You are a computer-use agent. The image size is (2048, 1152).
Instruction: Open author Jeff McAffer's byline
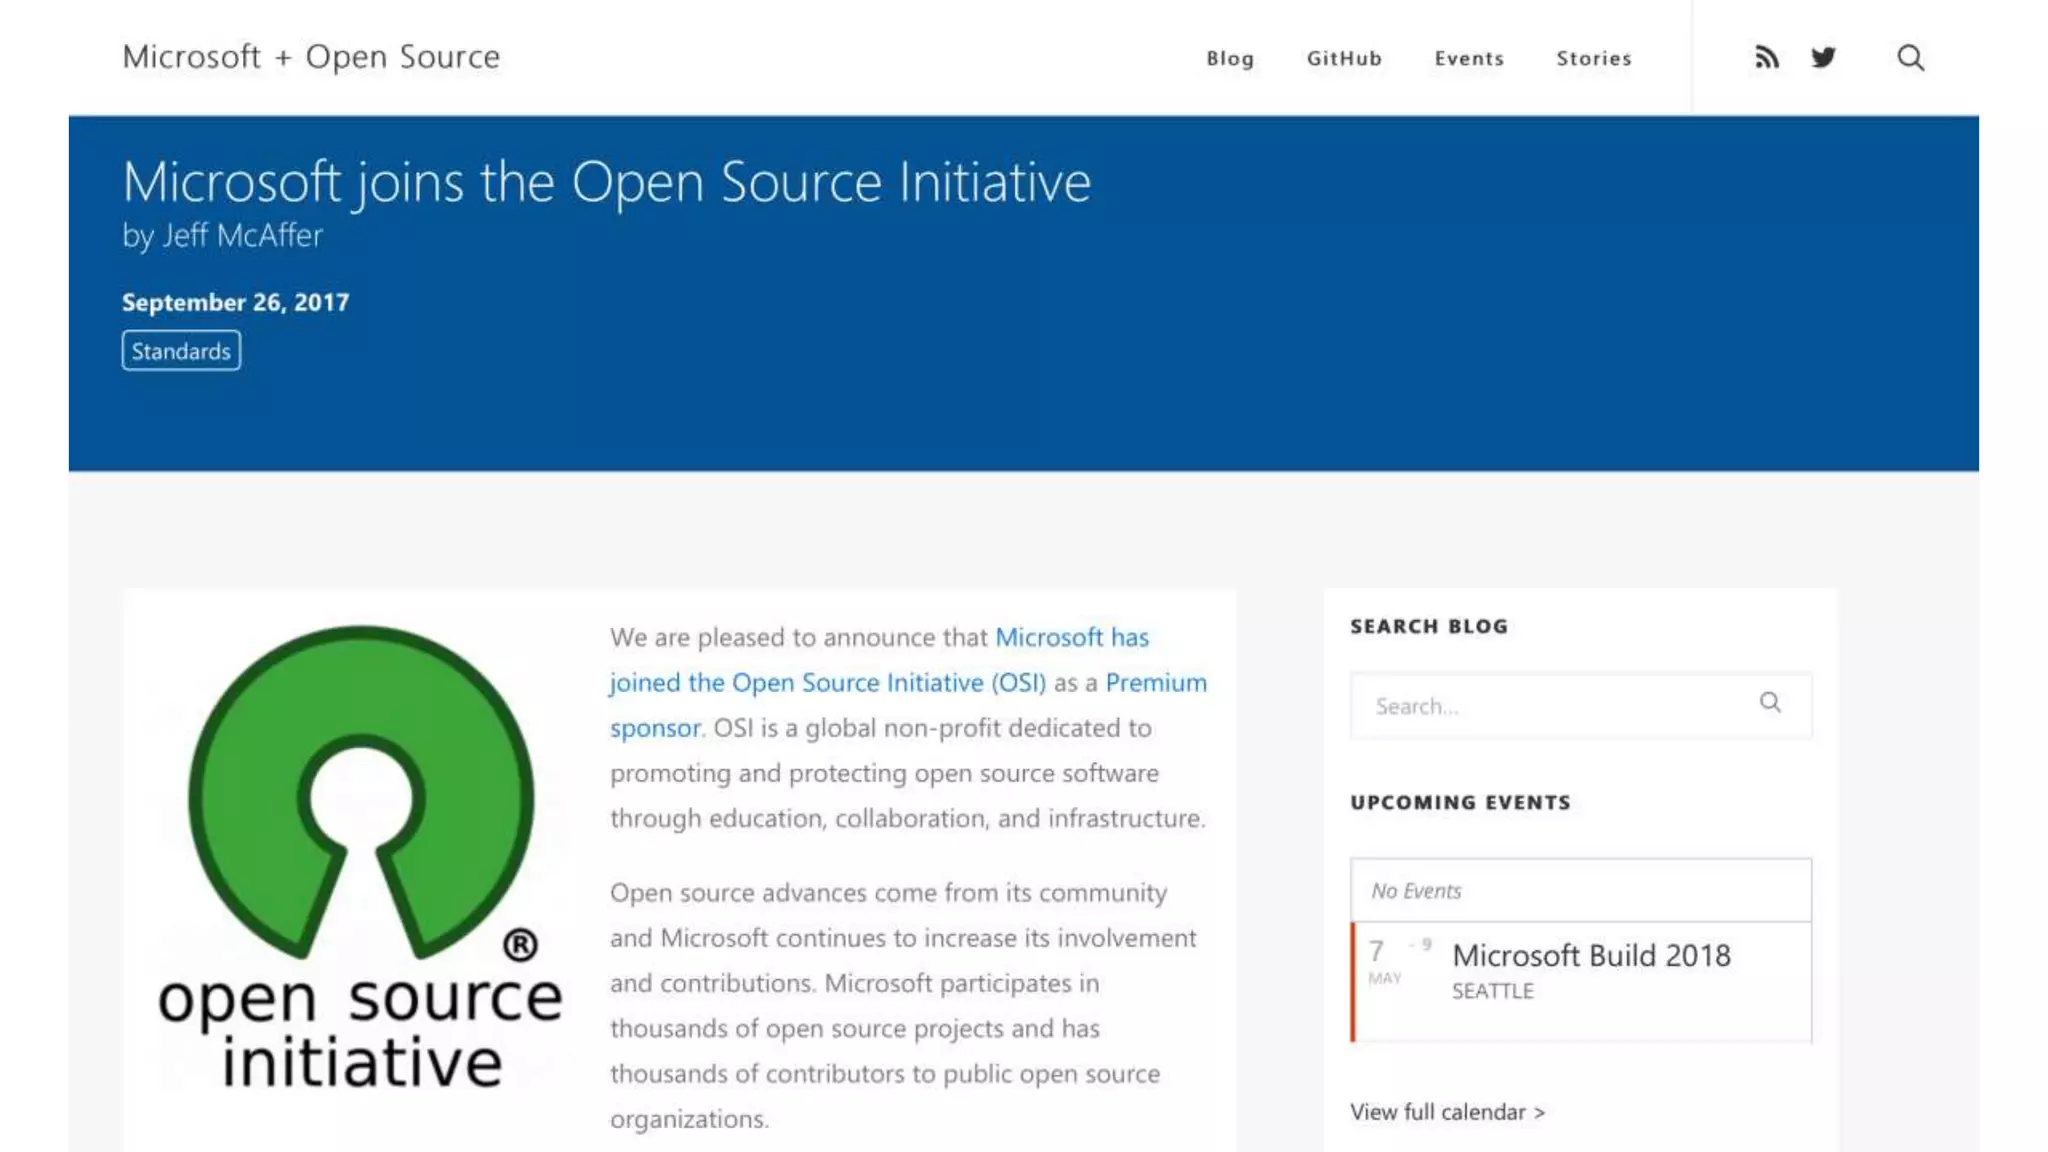coord(242,236)
